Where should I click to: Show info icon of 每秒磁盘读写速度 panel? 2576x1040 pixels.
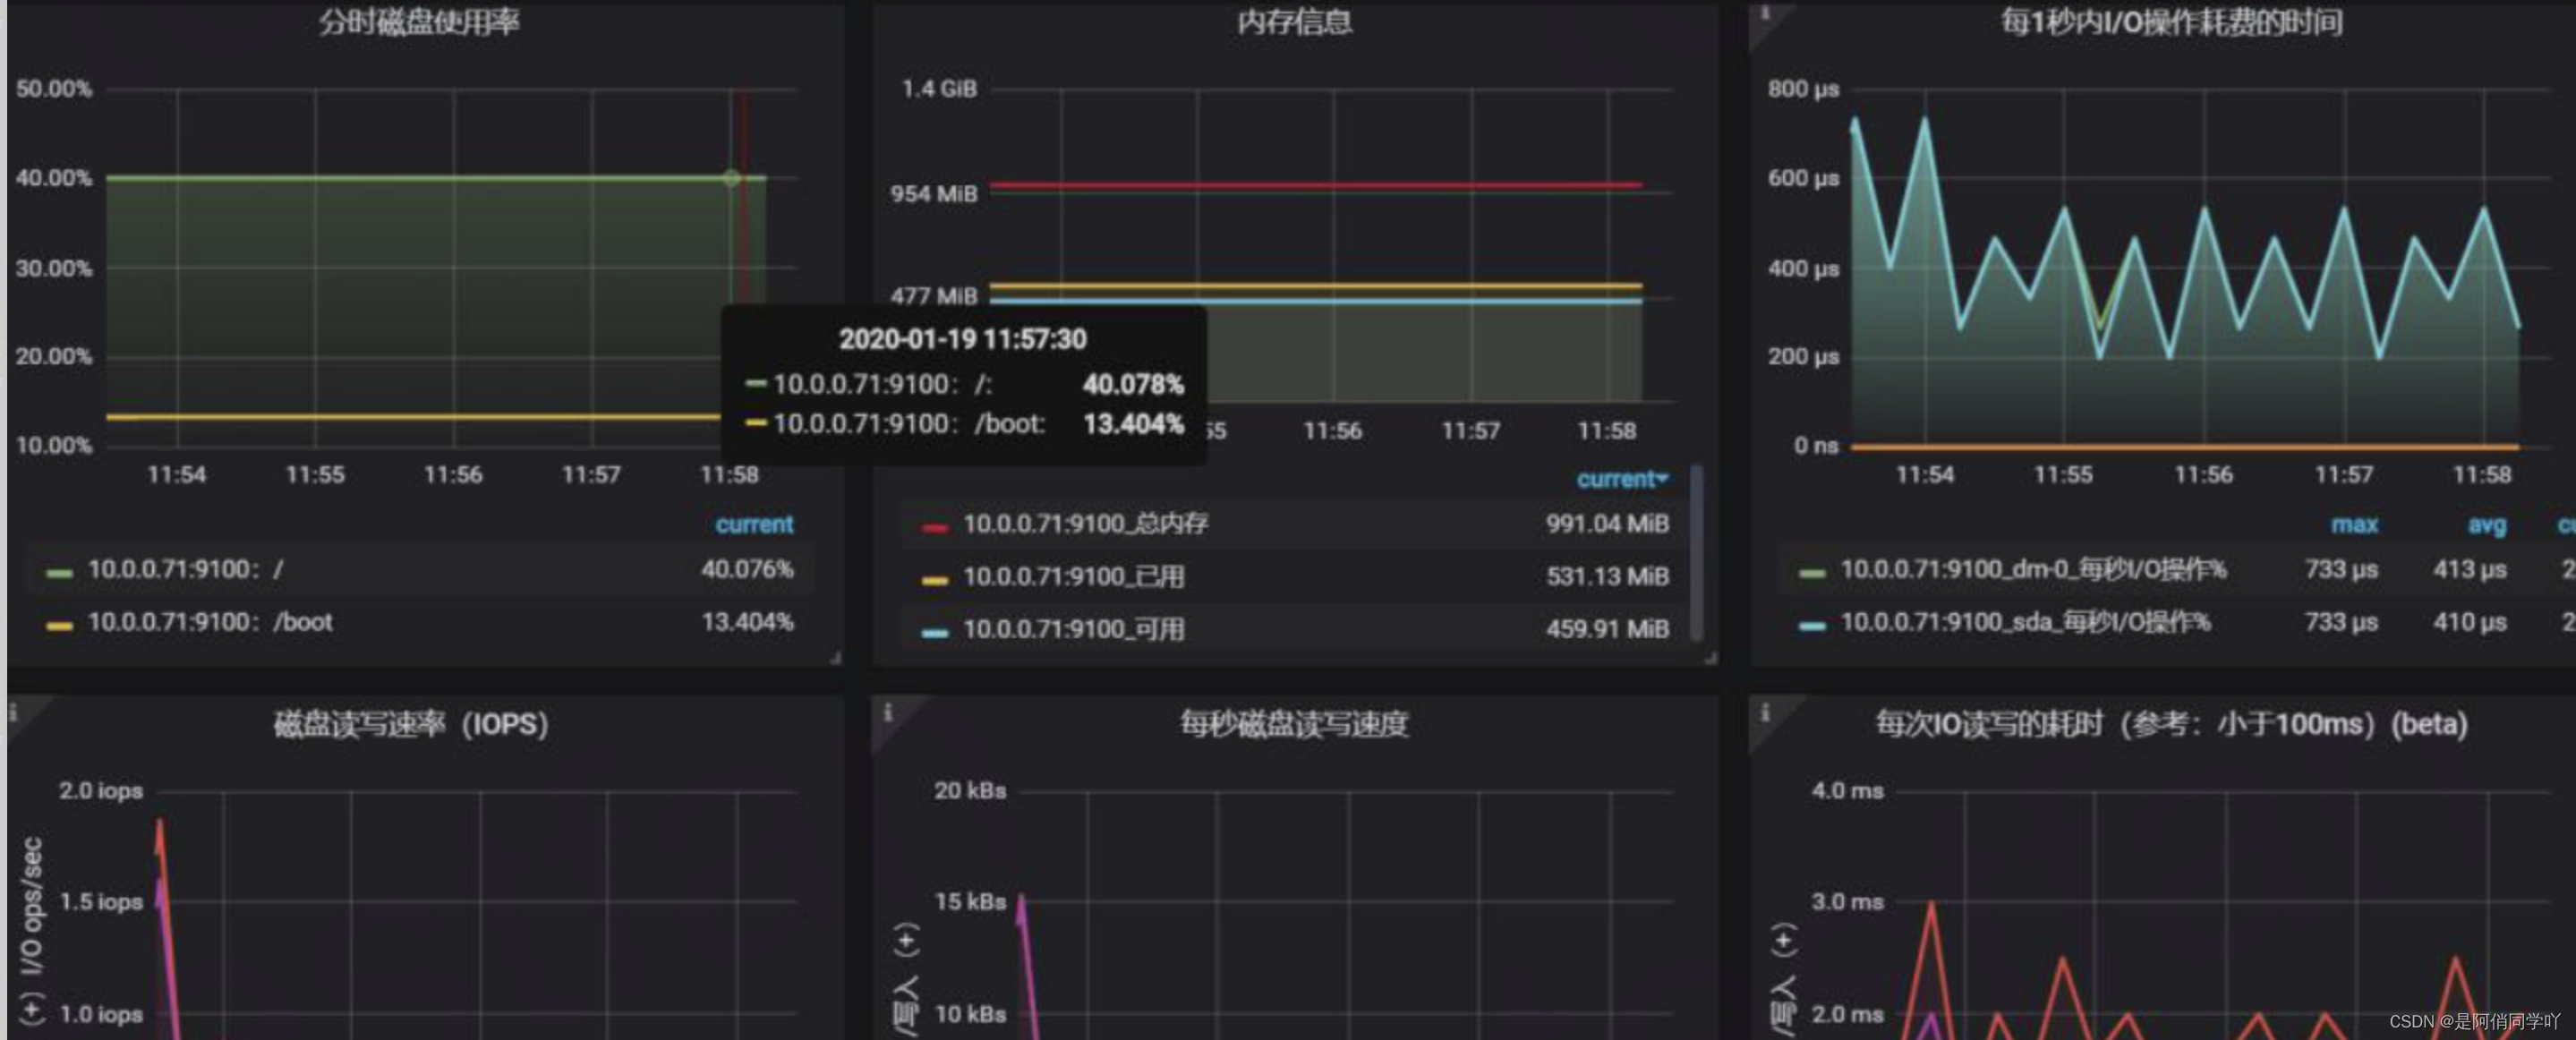click(887, 712)
